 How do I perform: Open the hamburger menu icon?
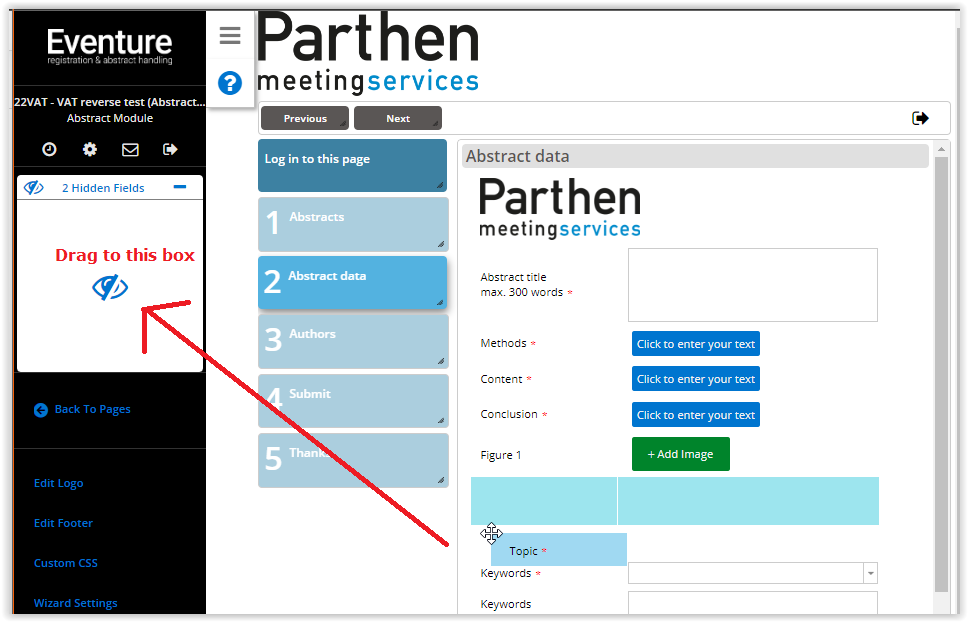click(230, 35)
